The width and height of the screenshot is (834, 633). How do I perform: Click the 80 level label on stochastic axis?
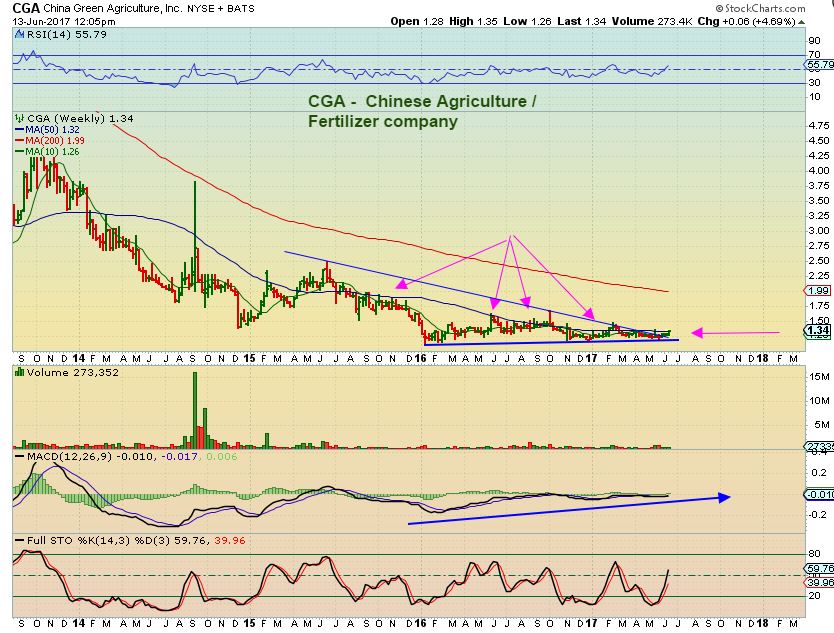(814, 554)
